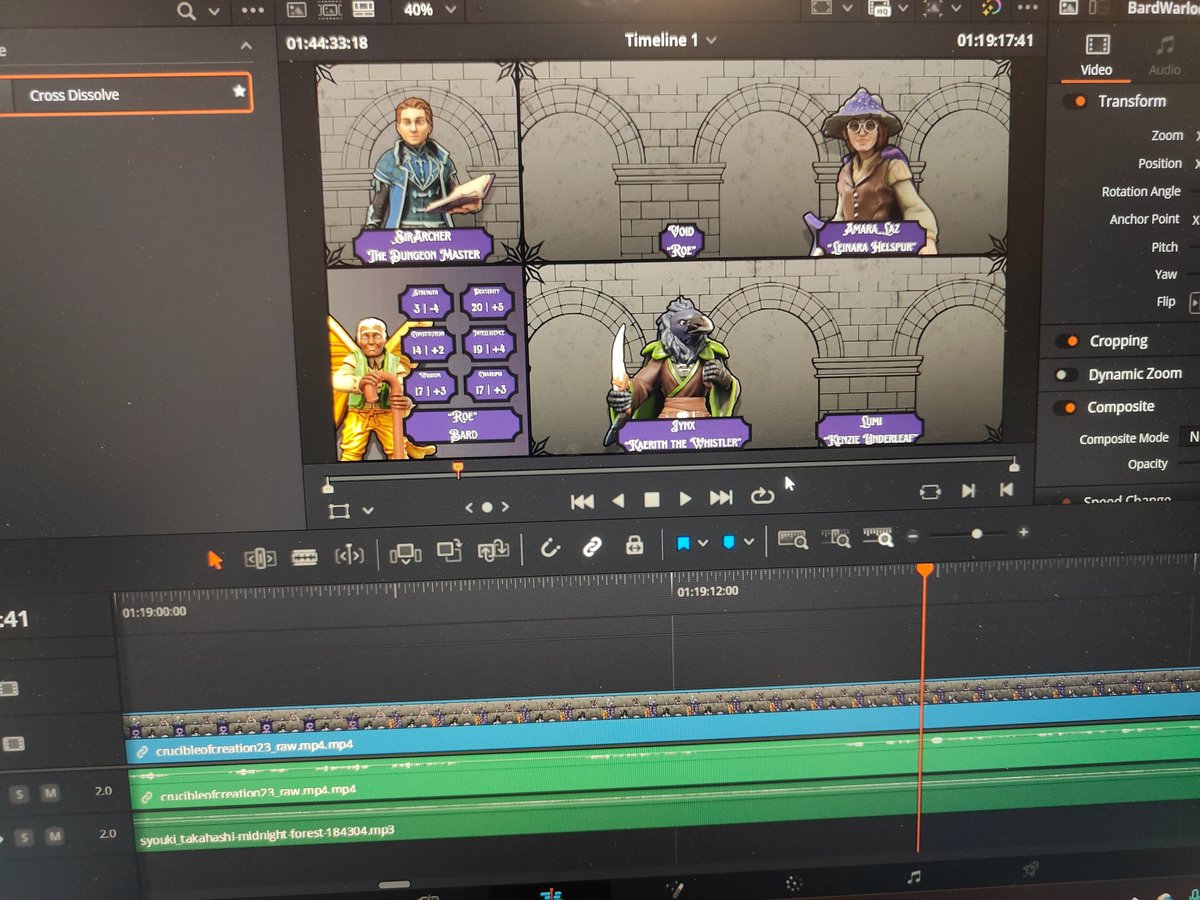Select the arrow Selection mode tool
This screenshot has width=1200, height=900.
(215, 559)
